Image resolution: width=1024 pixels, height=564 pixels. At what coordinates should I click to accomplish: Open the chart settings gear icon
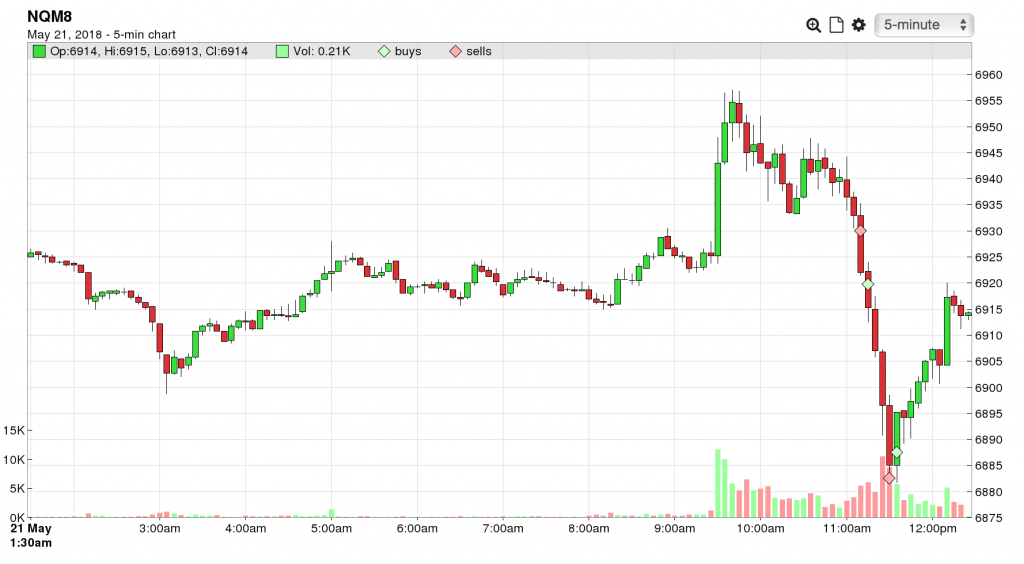(859, 25)
